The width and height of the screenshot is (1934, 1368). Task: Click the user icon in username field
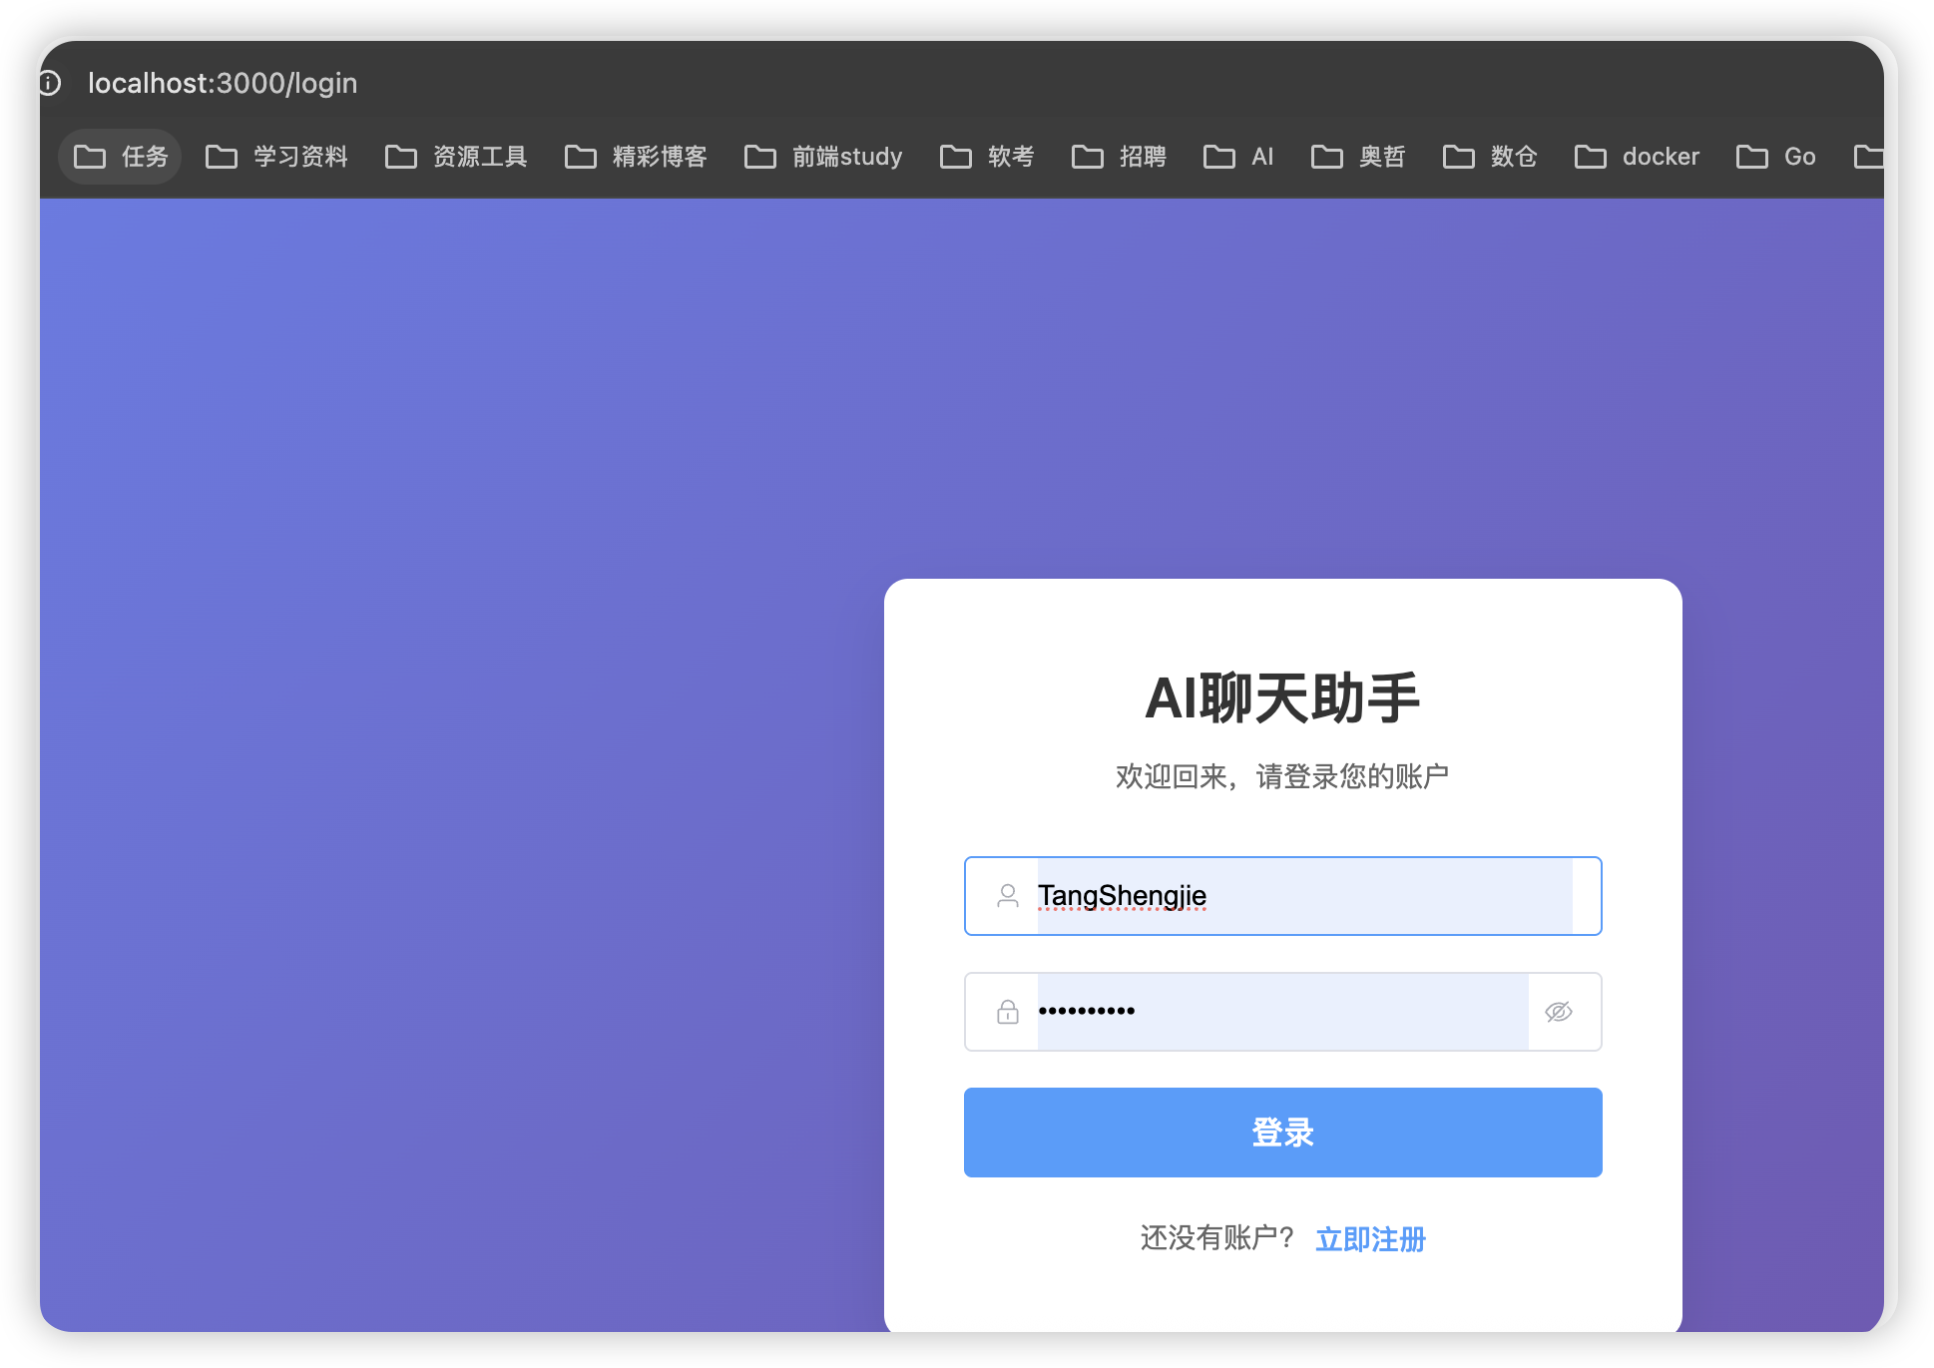1007,896
